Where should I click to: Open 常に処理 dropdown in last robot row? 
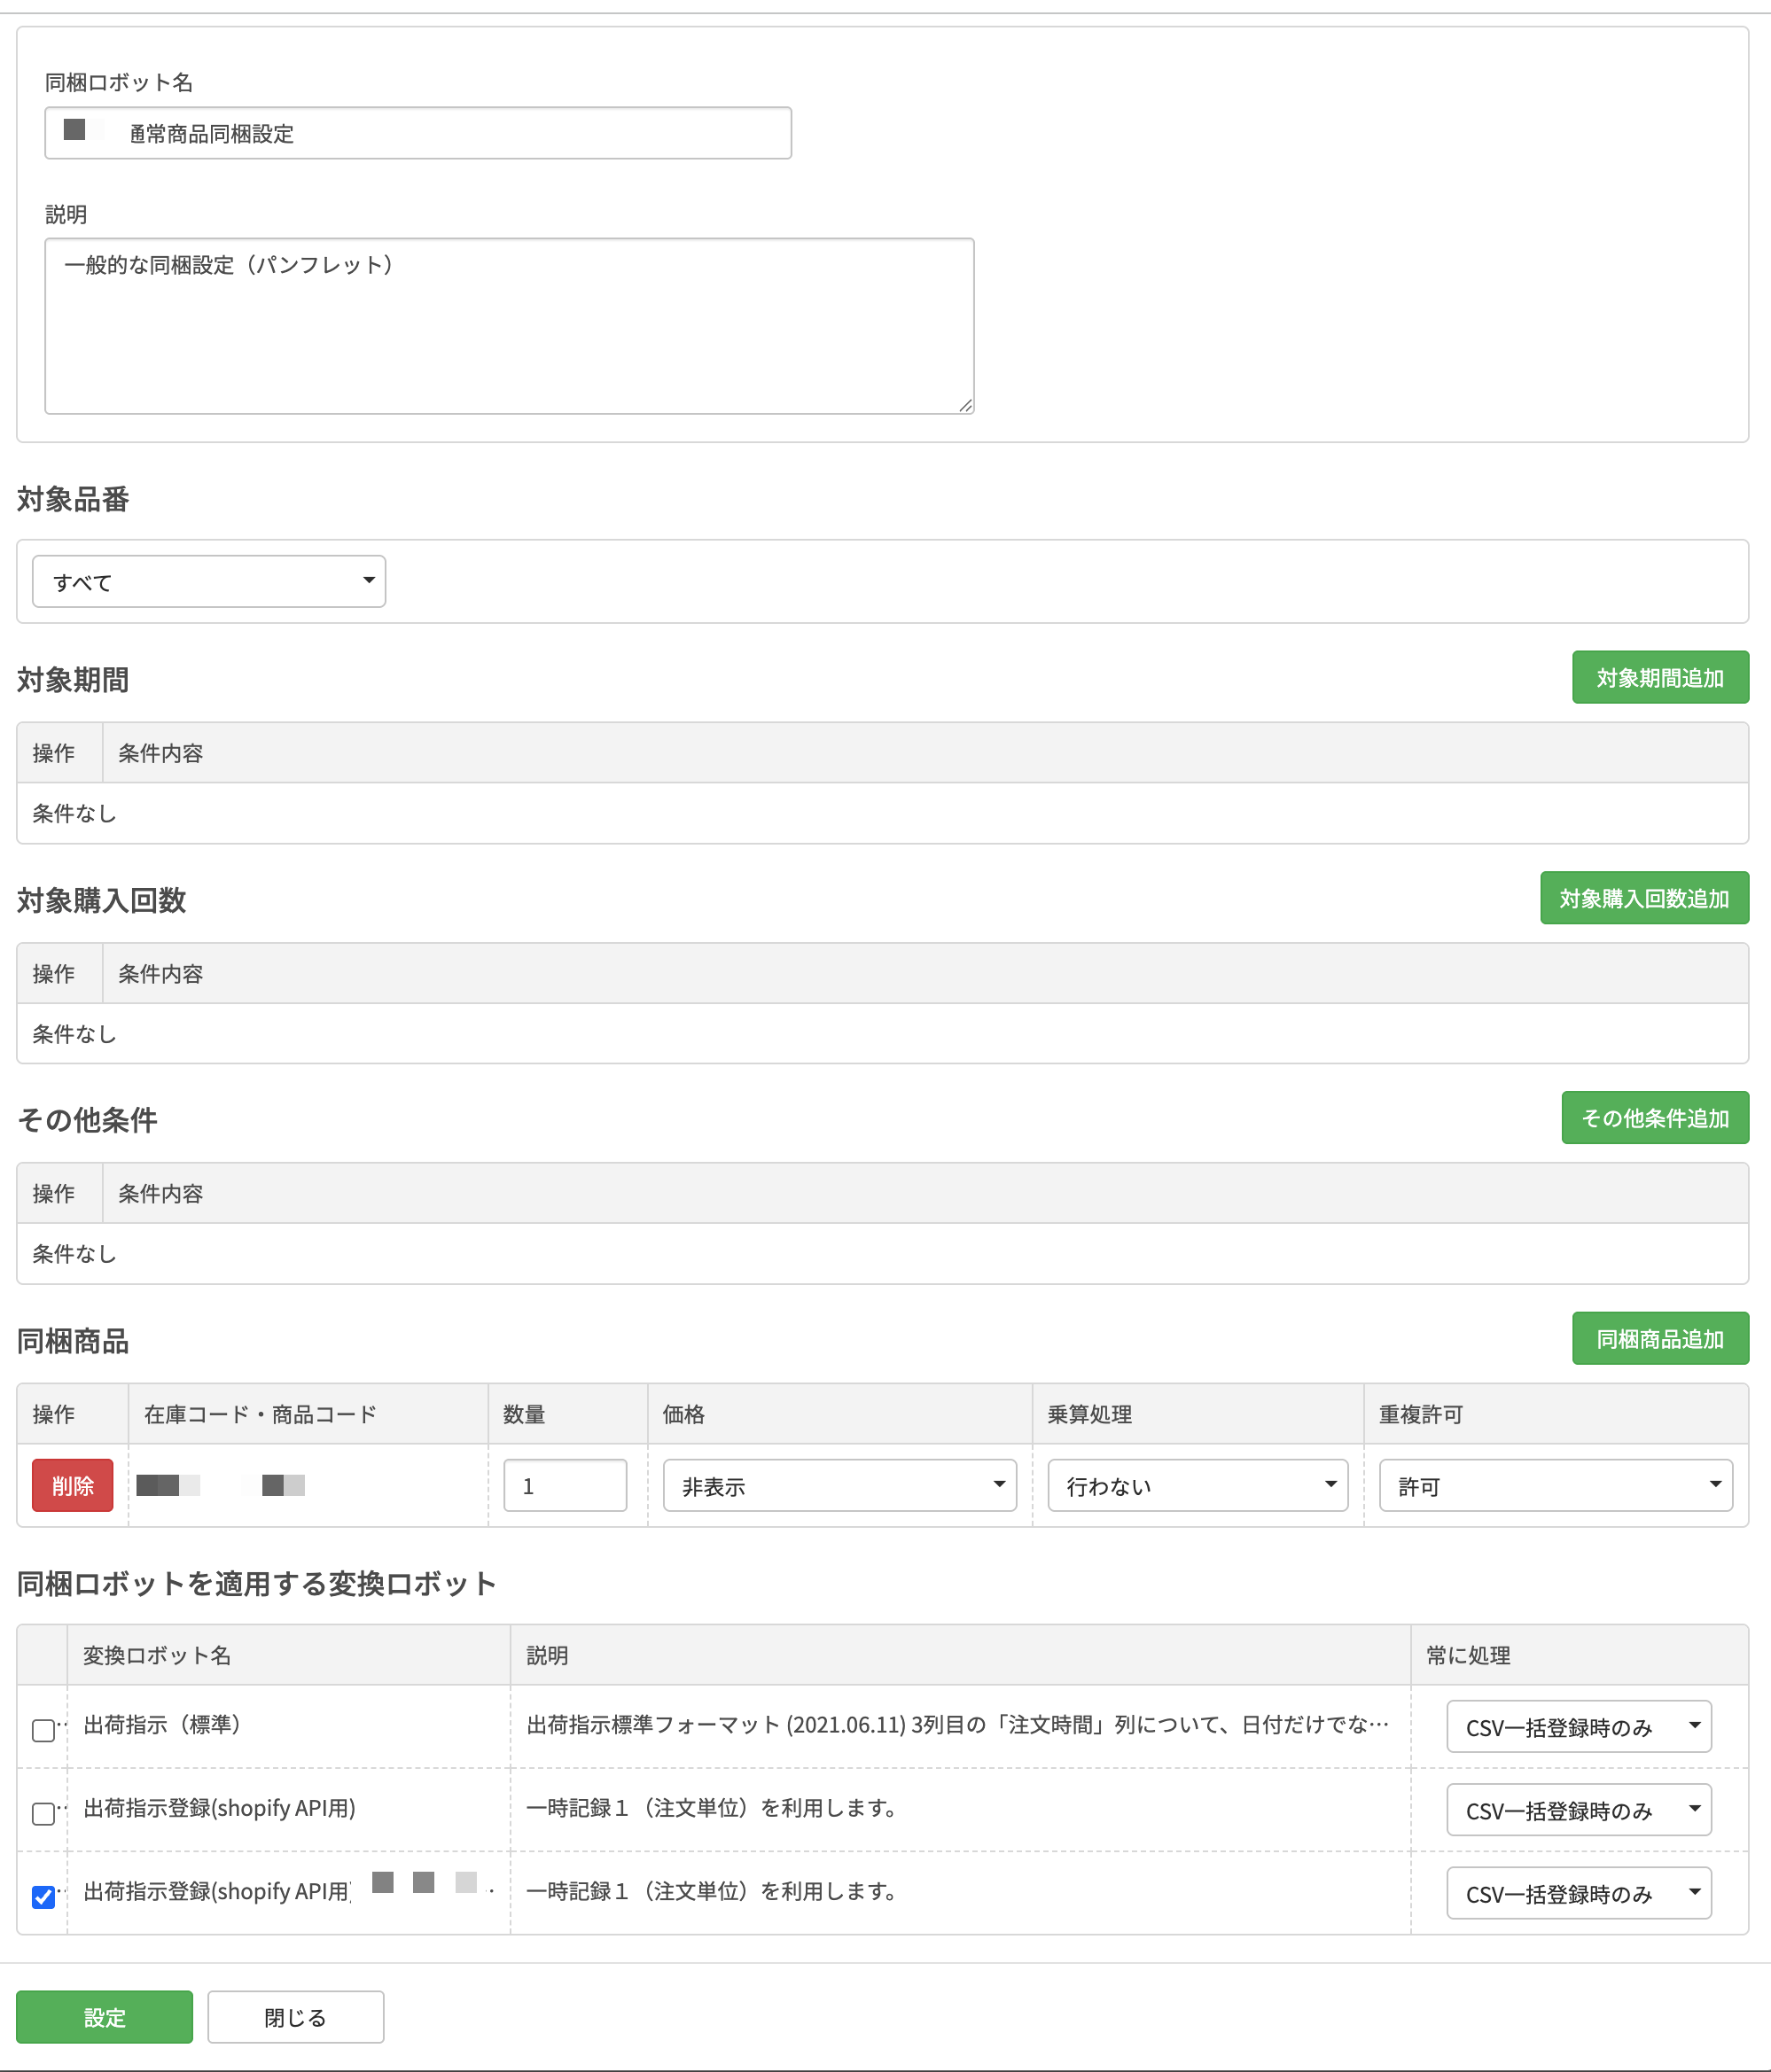point(1578,1894)
